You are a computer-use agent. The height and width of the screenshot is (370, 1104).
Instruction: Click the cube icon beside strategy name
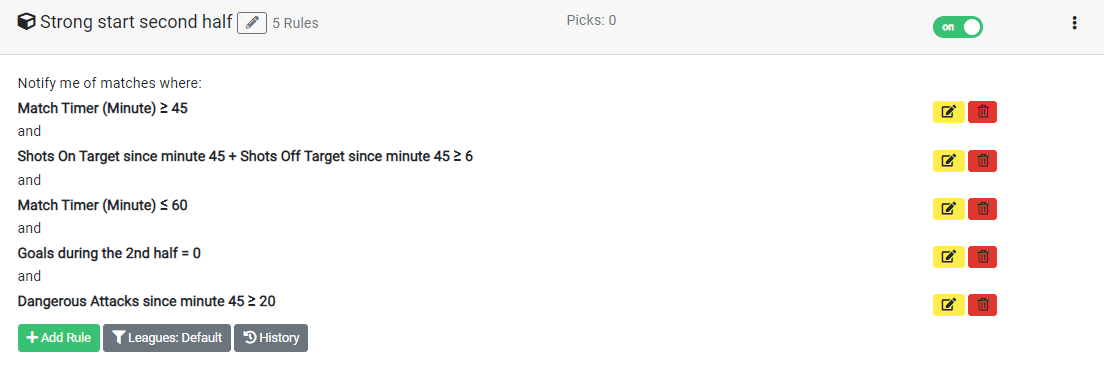(27, 23)
